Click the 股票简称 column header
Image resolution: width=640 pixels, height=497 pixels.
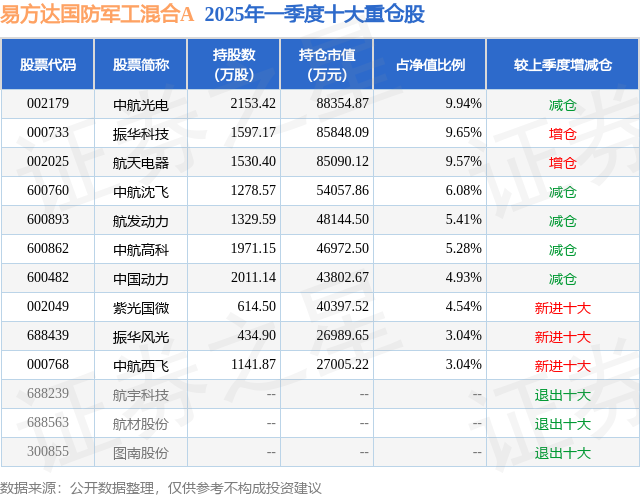[141, 64]
